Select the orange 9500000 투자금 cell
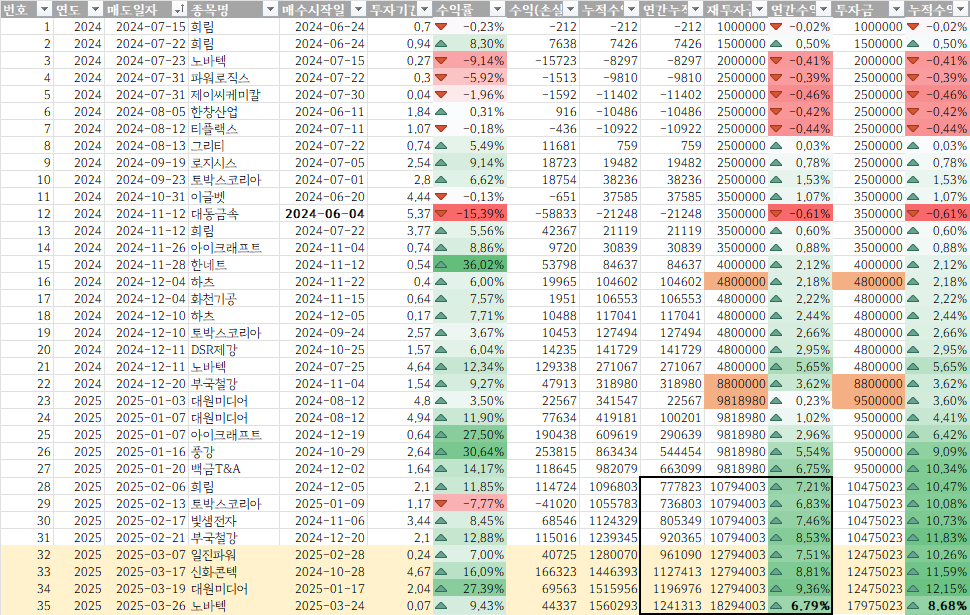The width and height of the screenshot is (970, 615). (869, 401)
